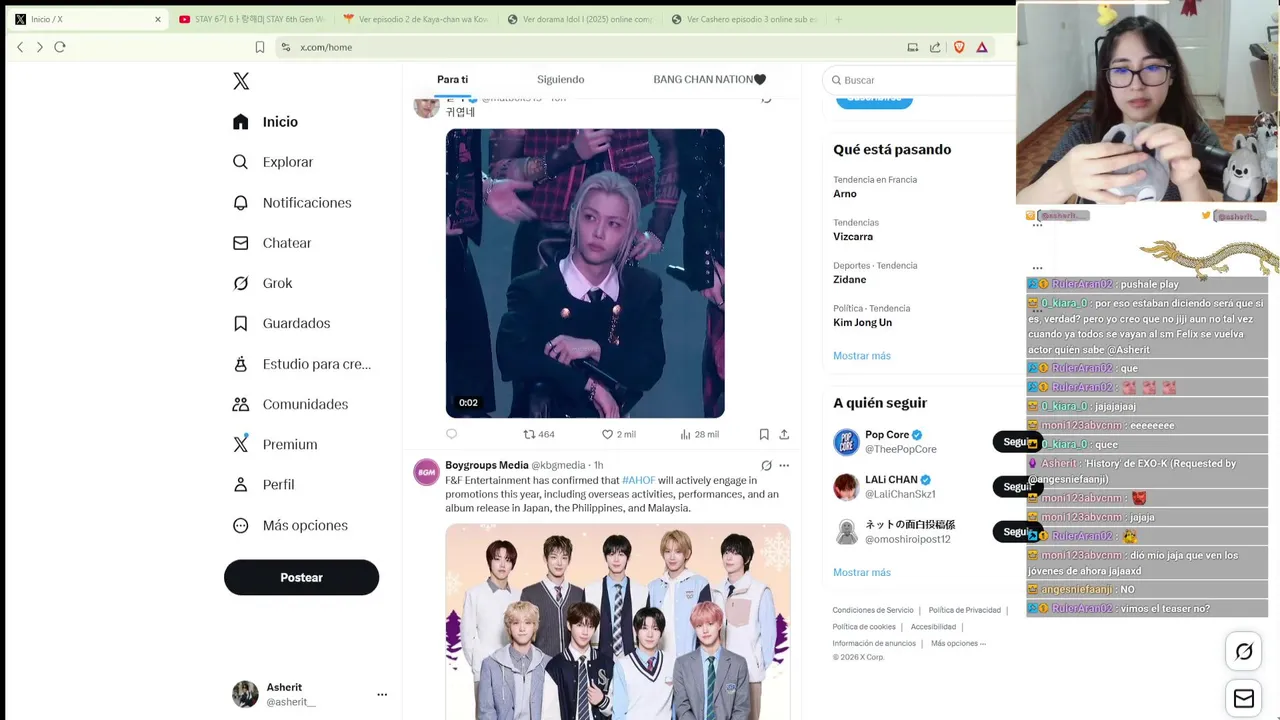Open Pop Core profile

click(x=887, y=435)
